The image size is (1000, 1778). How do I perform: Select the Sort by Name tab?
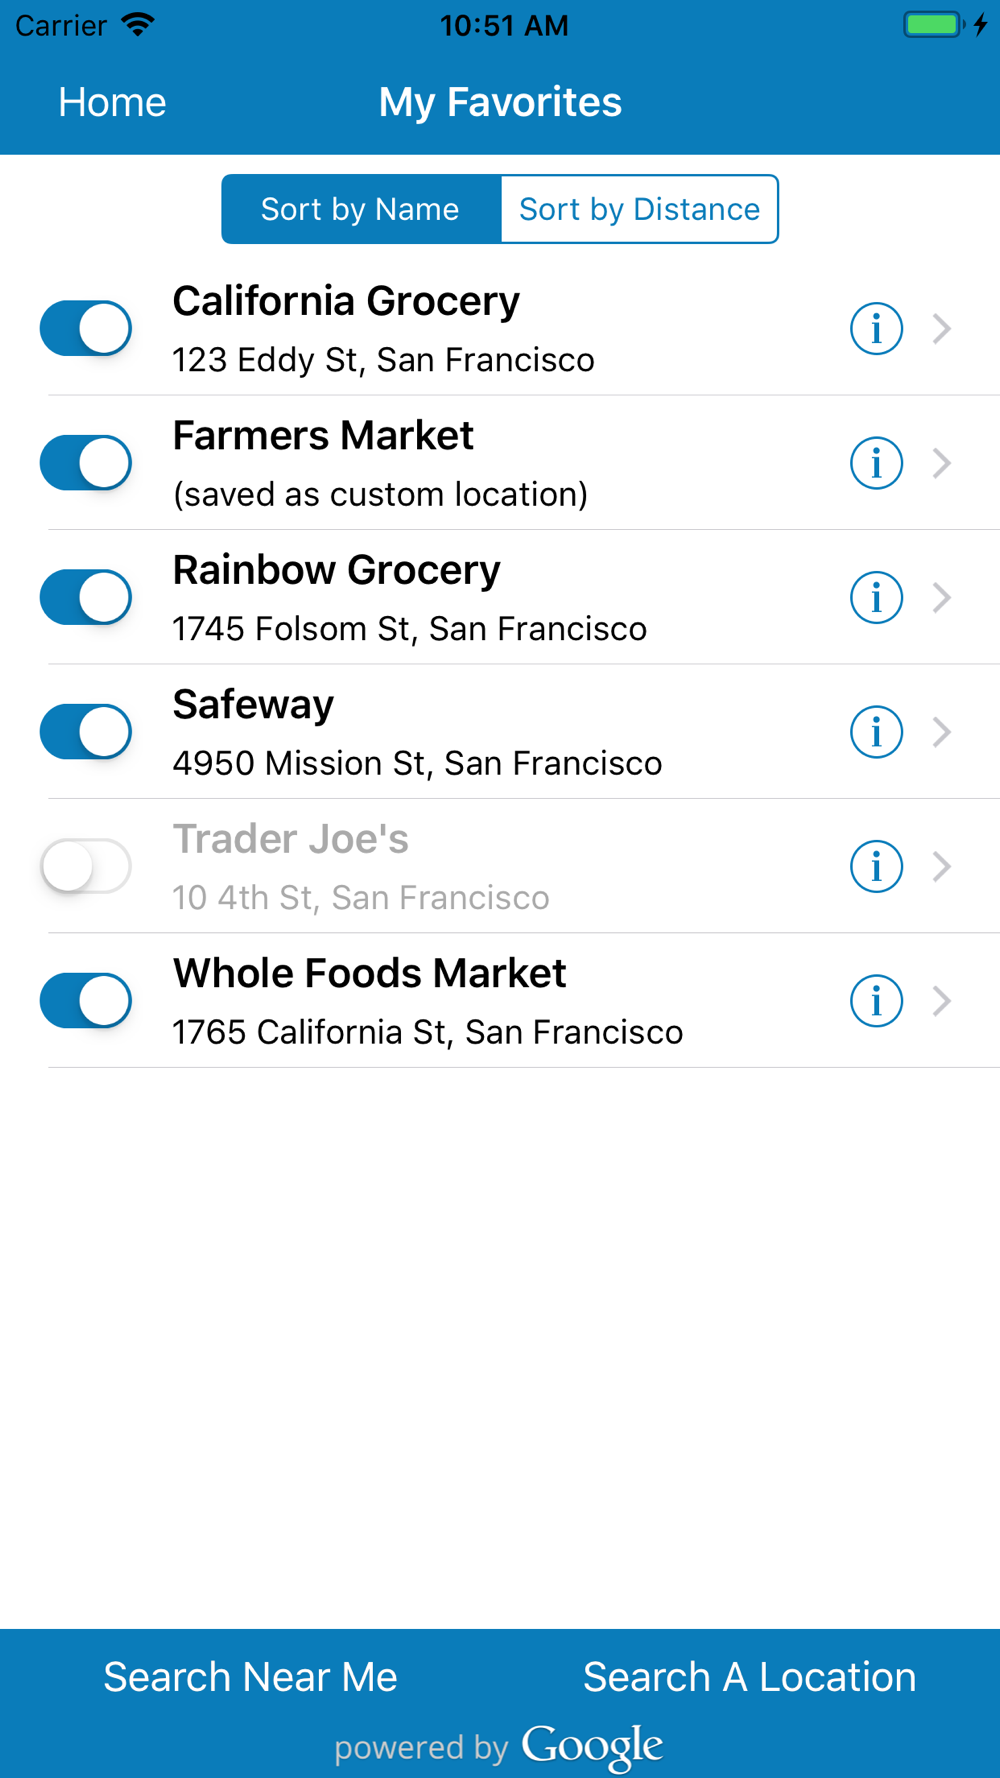360,209
